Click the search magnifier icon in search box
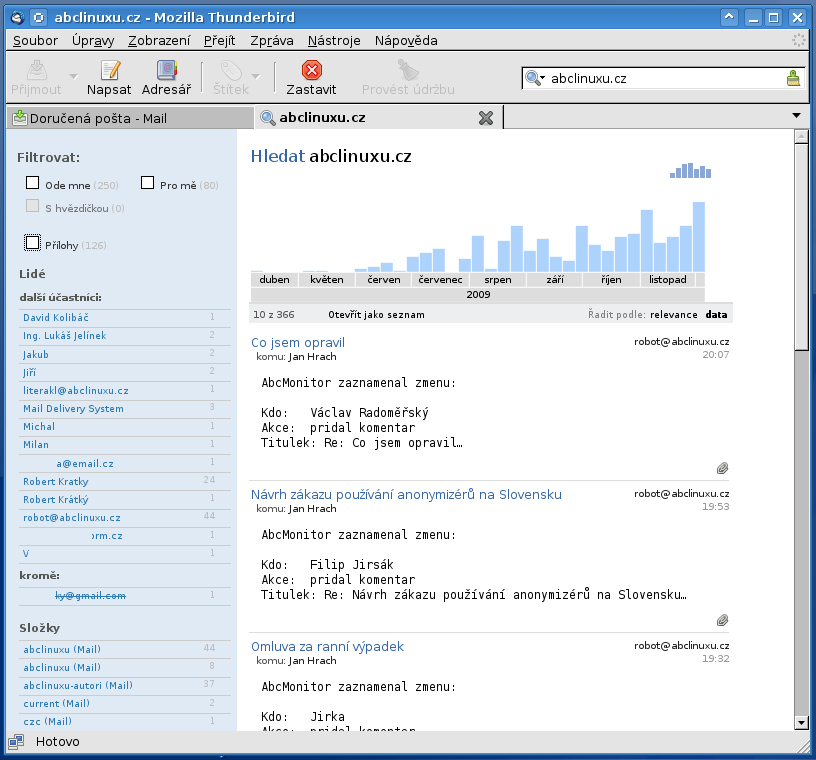816x760 pixels. click(x=532, y=78)
